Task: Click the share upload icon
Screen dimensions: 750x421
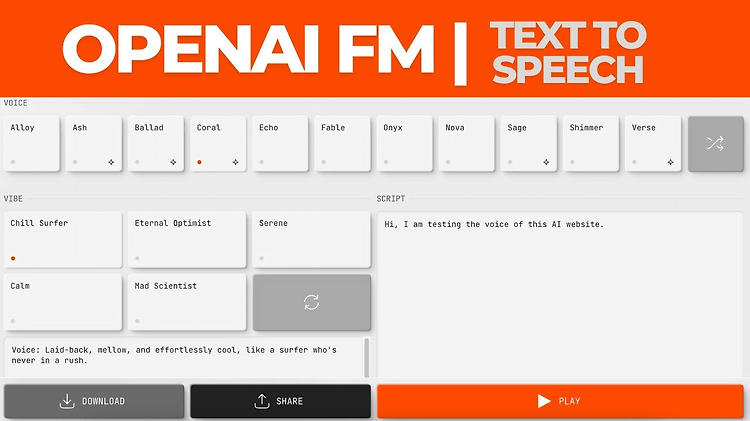Action: coord(262,401)
